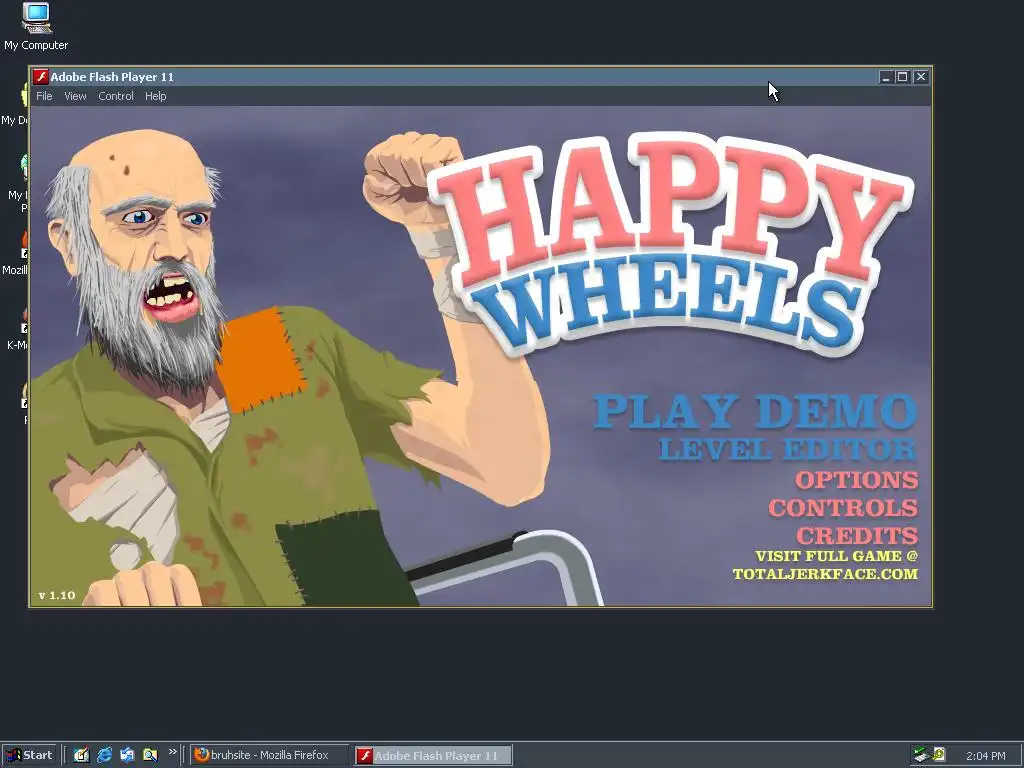
Task: Click the yellow key tray icon
Action: (x=939, y=754)
